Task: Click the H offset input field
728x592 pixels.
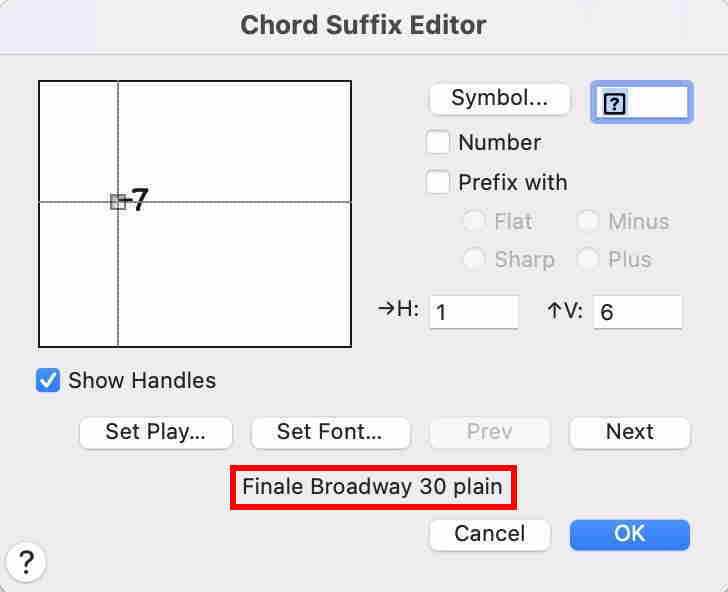Action: (473, 312)
